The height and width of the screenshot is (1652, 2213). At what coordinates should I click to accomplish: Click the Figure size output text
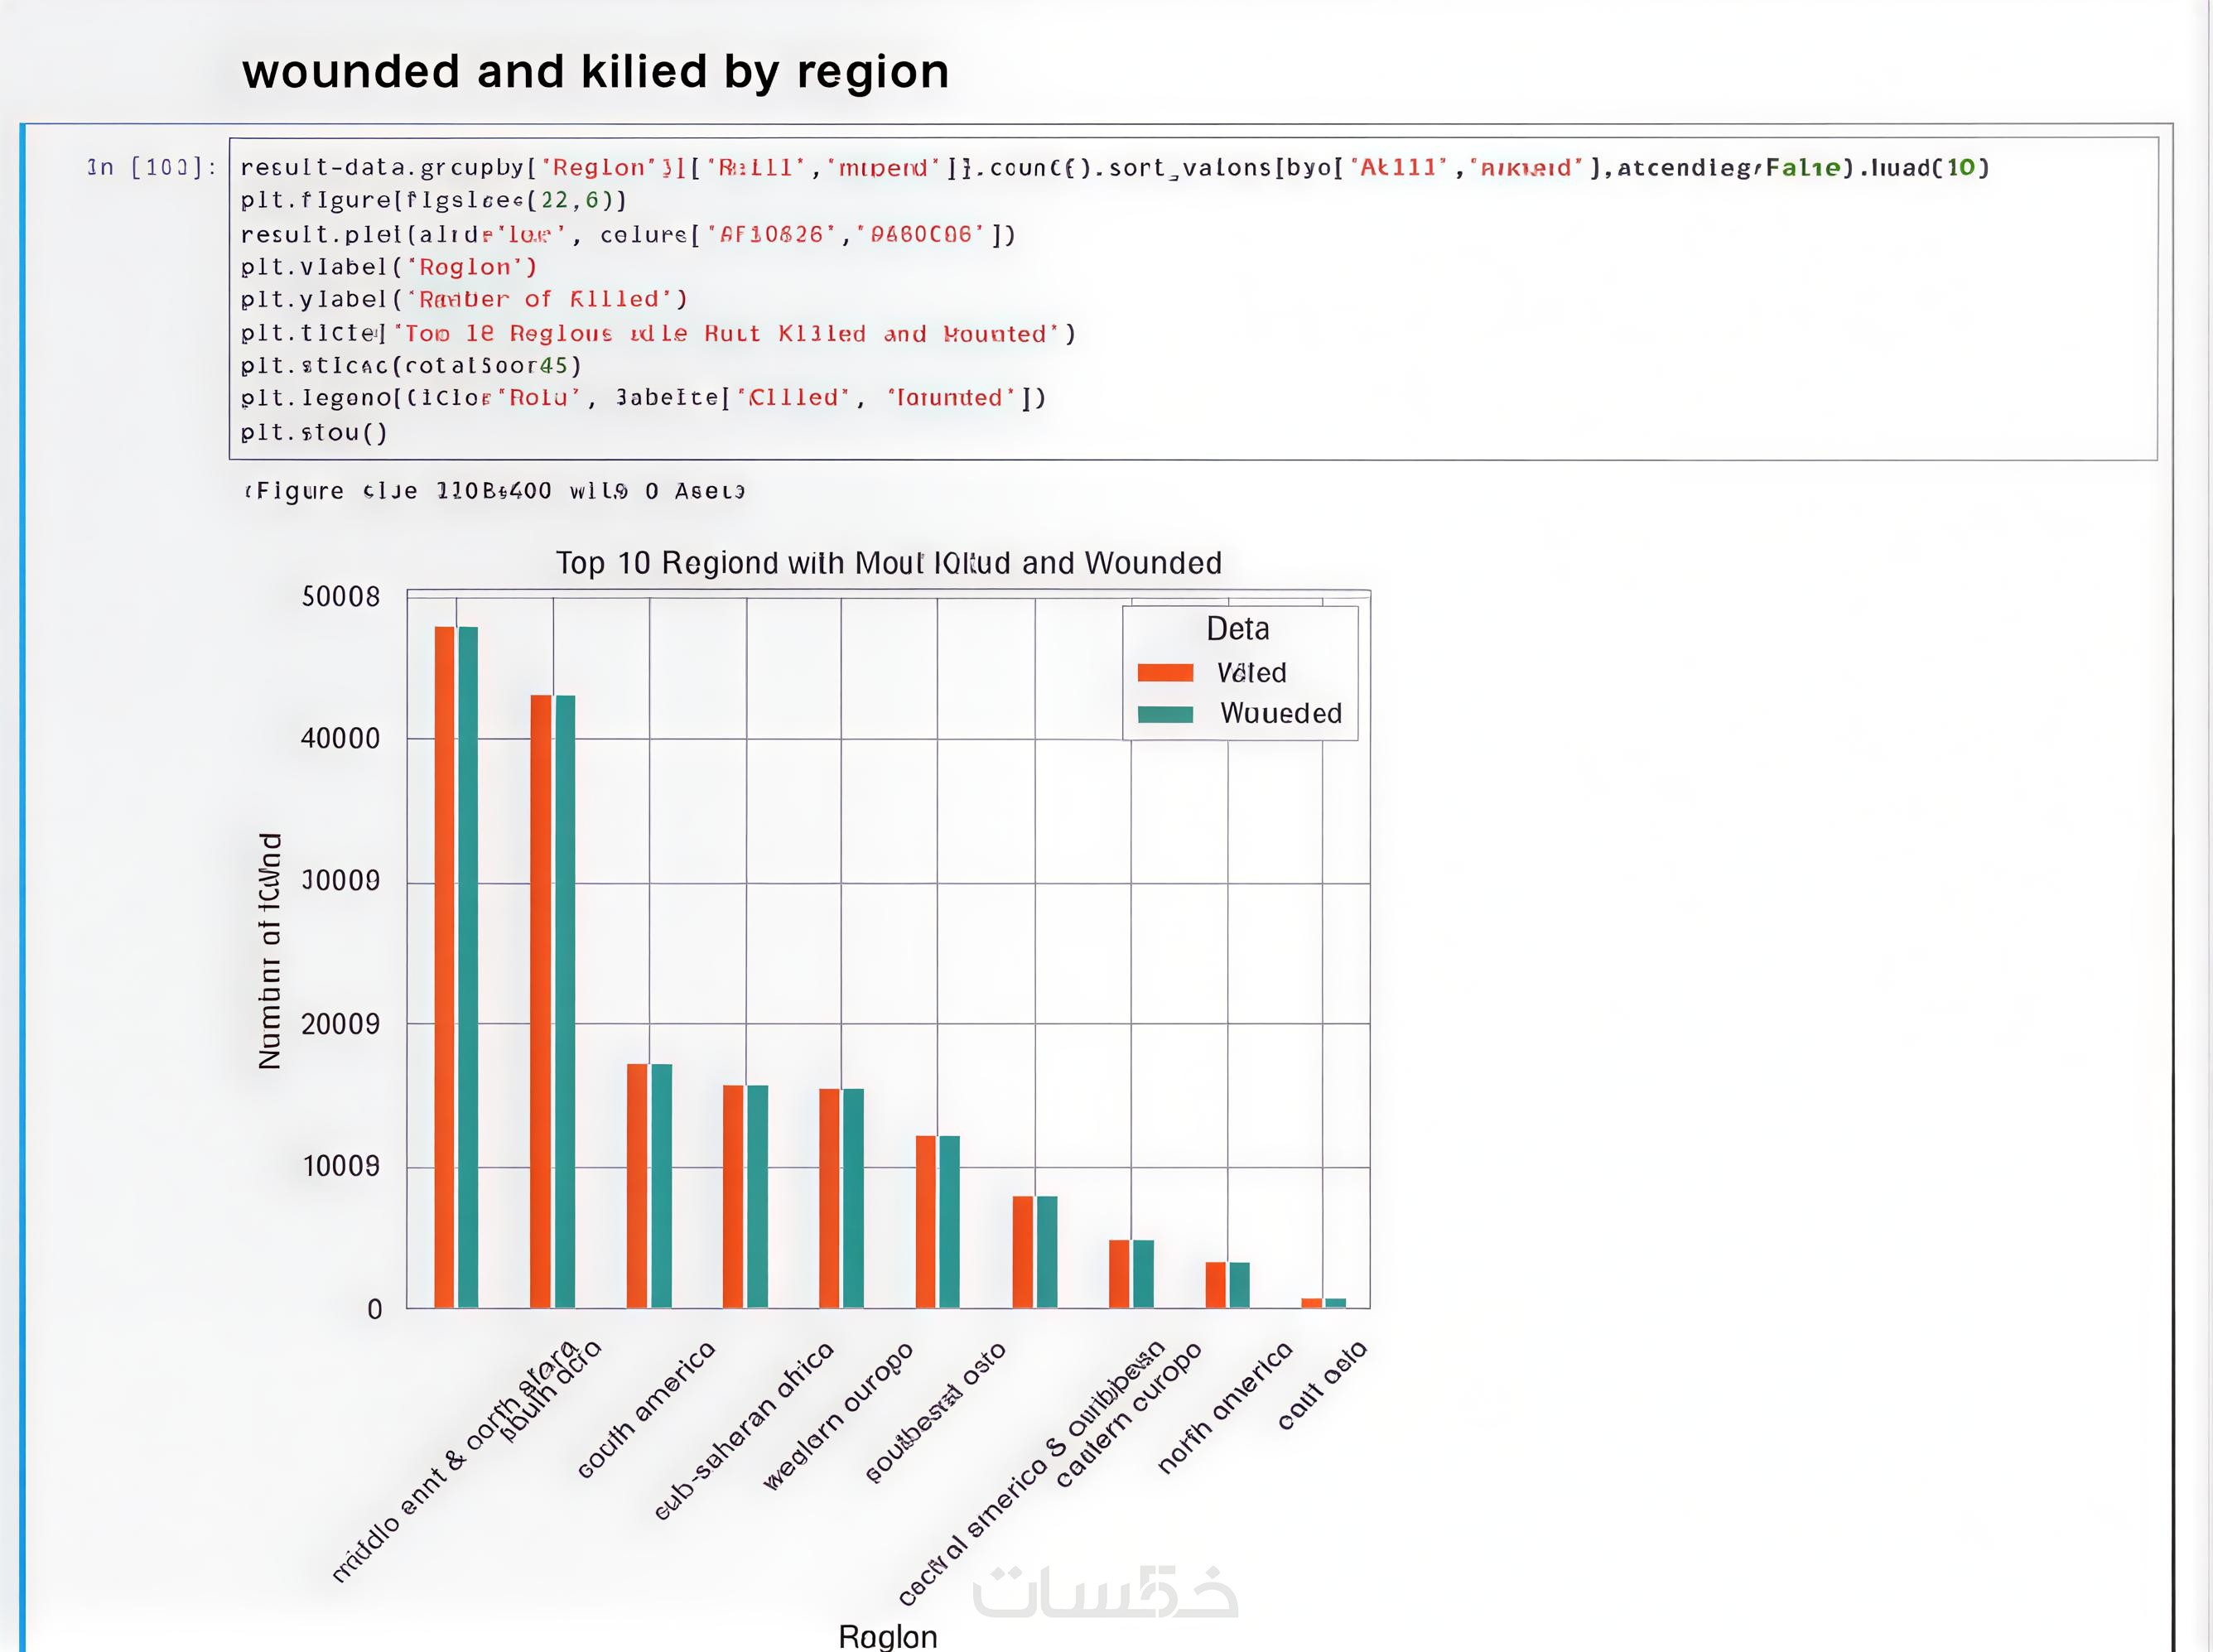click(x=495, y=491)
